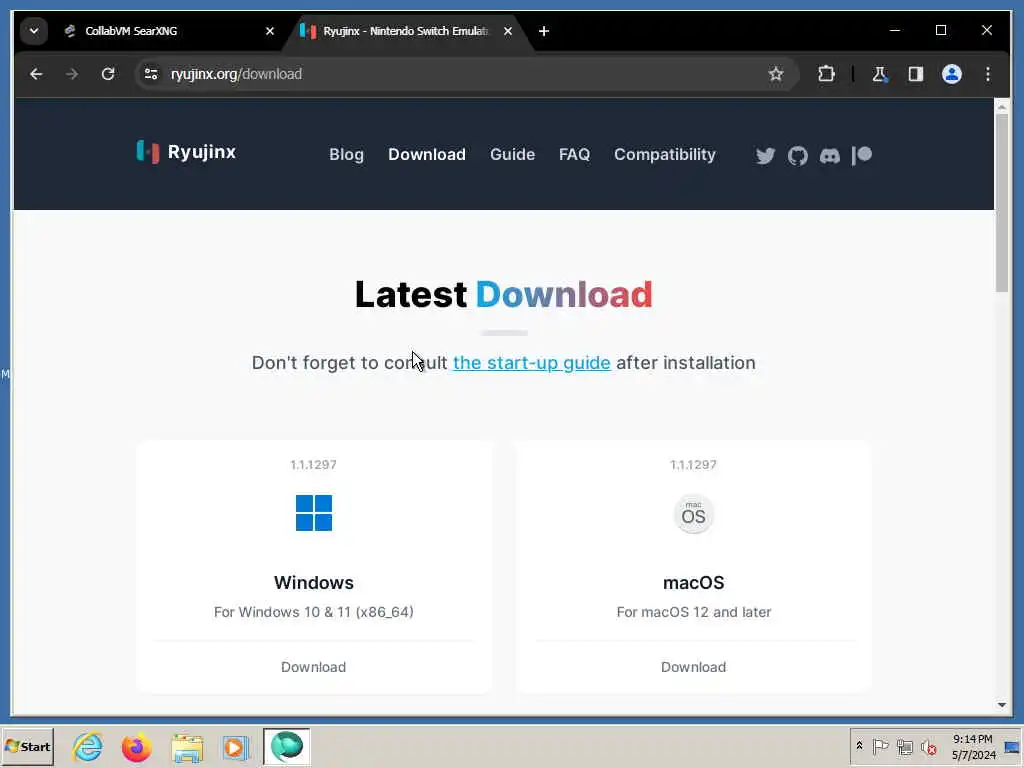View site information icon in address bar

151,74
